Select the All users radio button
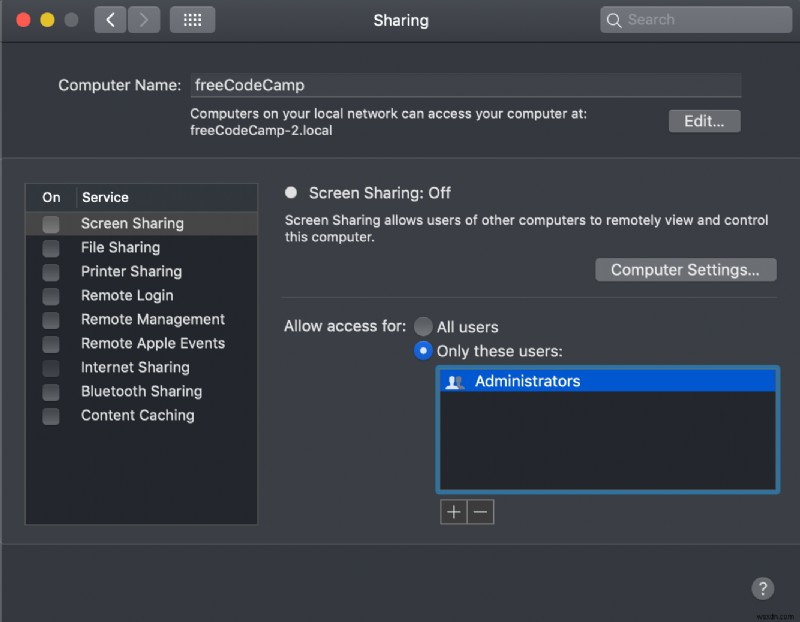Screen dimensions: 800x622 pos(424,326)
